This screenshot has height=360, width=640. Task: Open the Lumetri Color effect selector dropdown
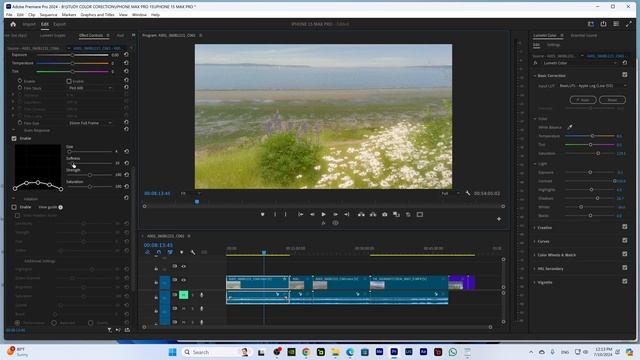pos(580,63)
